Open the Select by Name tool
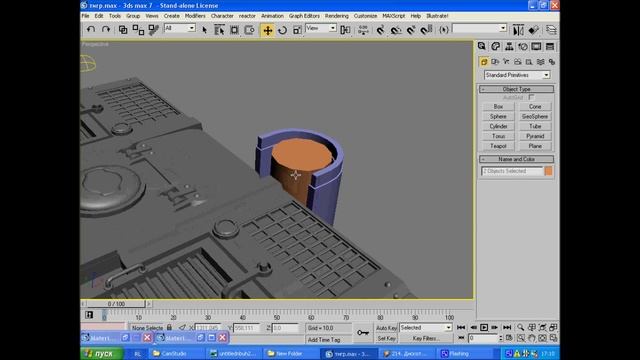The width and height of the screenshot is (640, 360). 219,30
